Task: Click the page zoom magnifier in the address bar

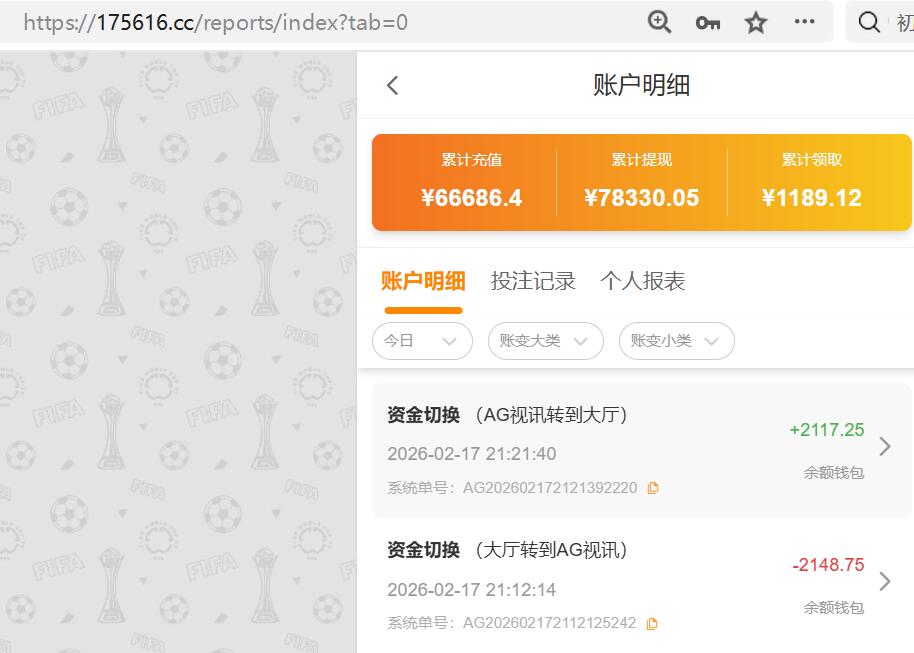Action: coord(659,21)
